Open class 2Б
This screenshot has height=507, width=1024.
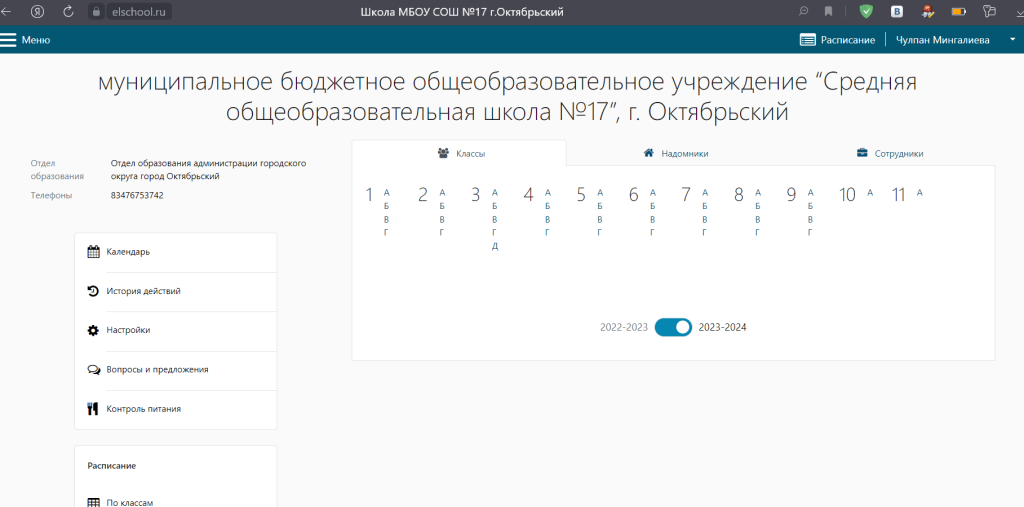[442, 206]
